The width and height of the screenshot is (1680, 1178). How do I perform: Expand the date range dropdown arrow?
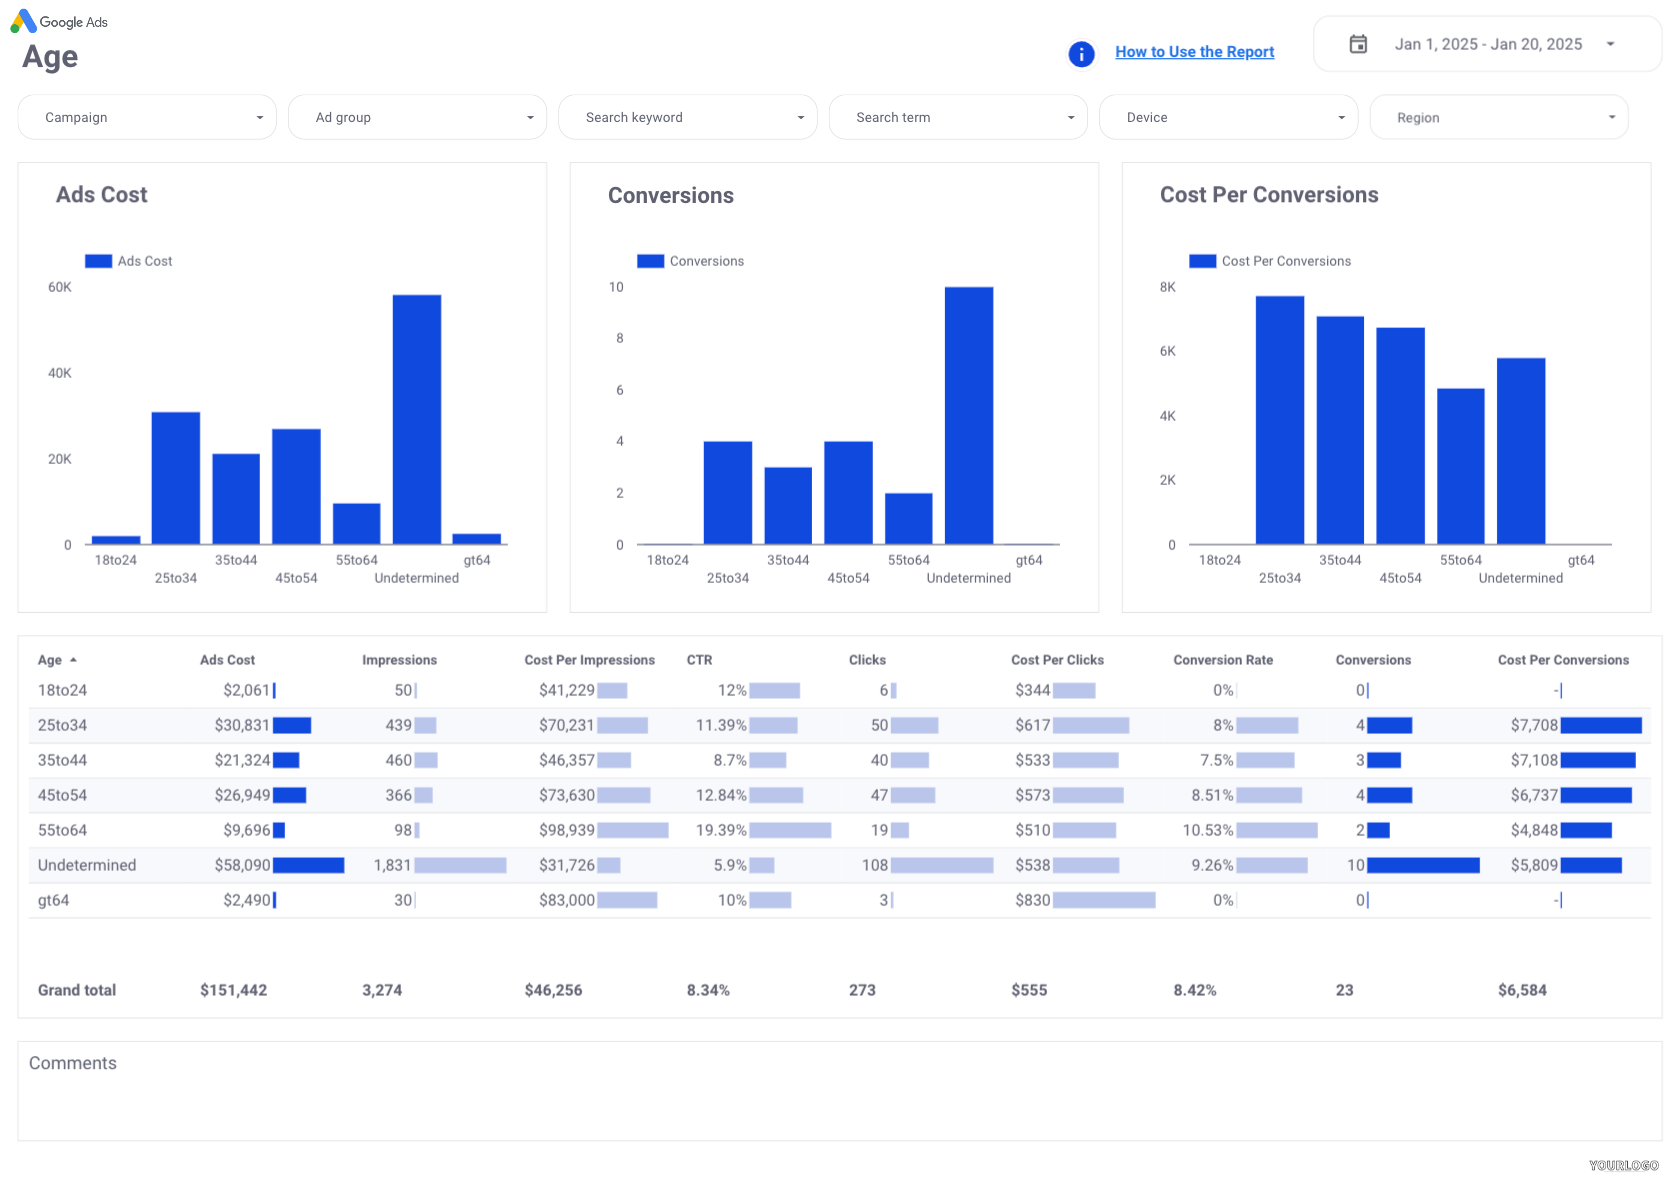pyautogui.click(x=1610, y=44)
